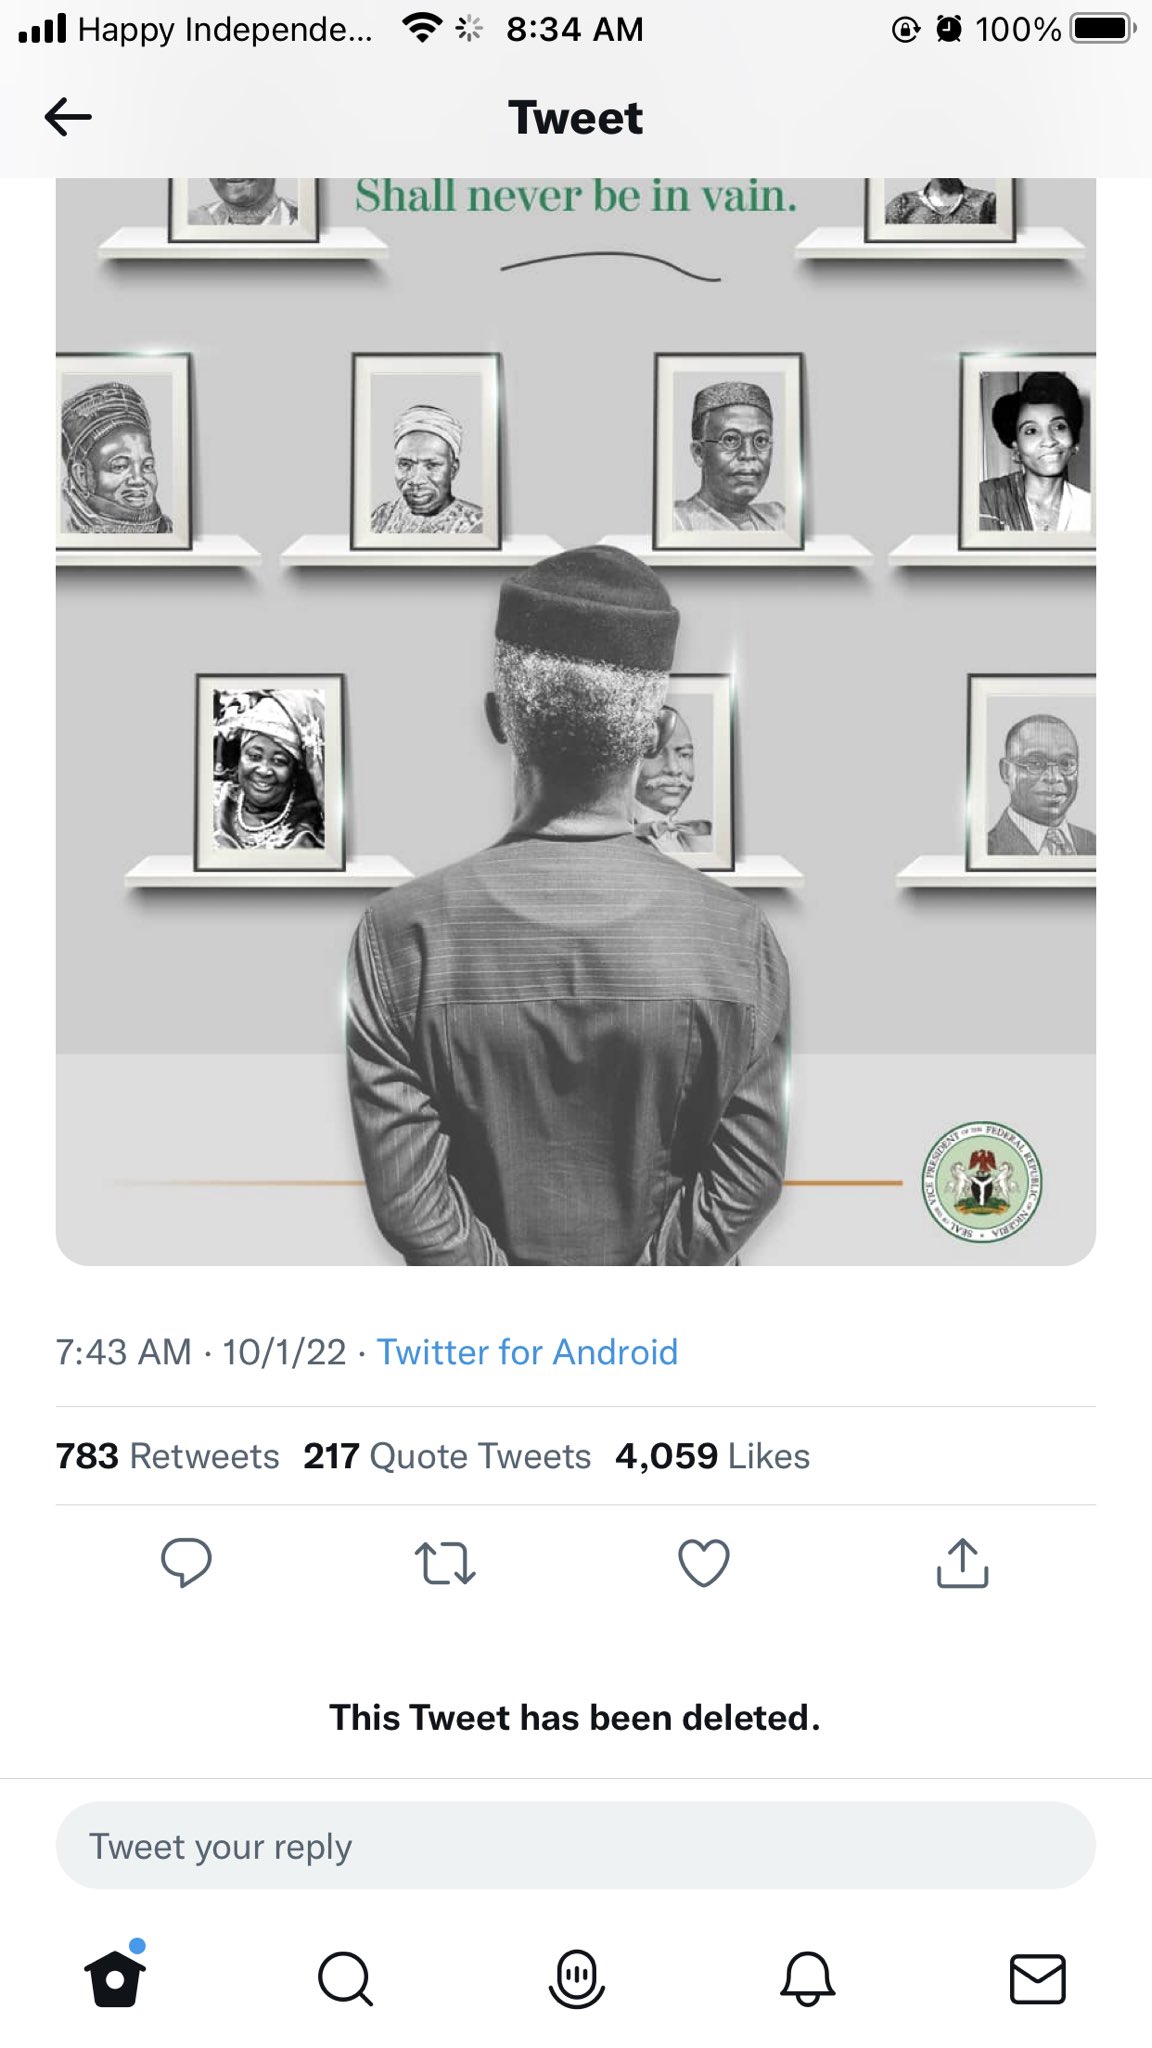
Task: Tap the reply speech bubble icon
Action: [186, 1562]
